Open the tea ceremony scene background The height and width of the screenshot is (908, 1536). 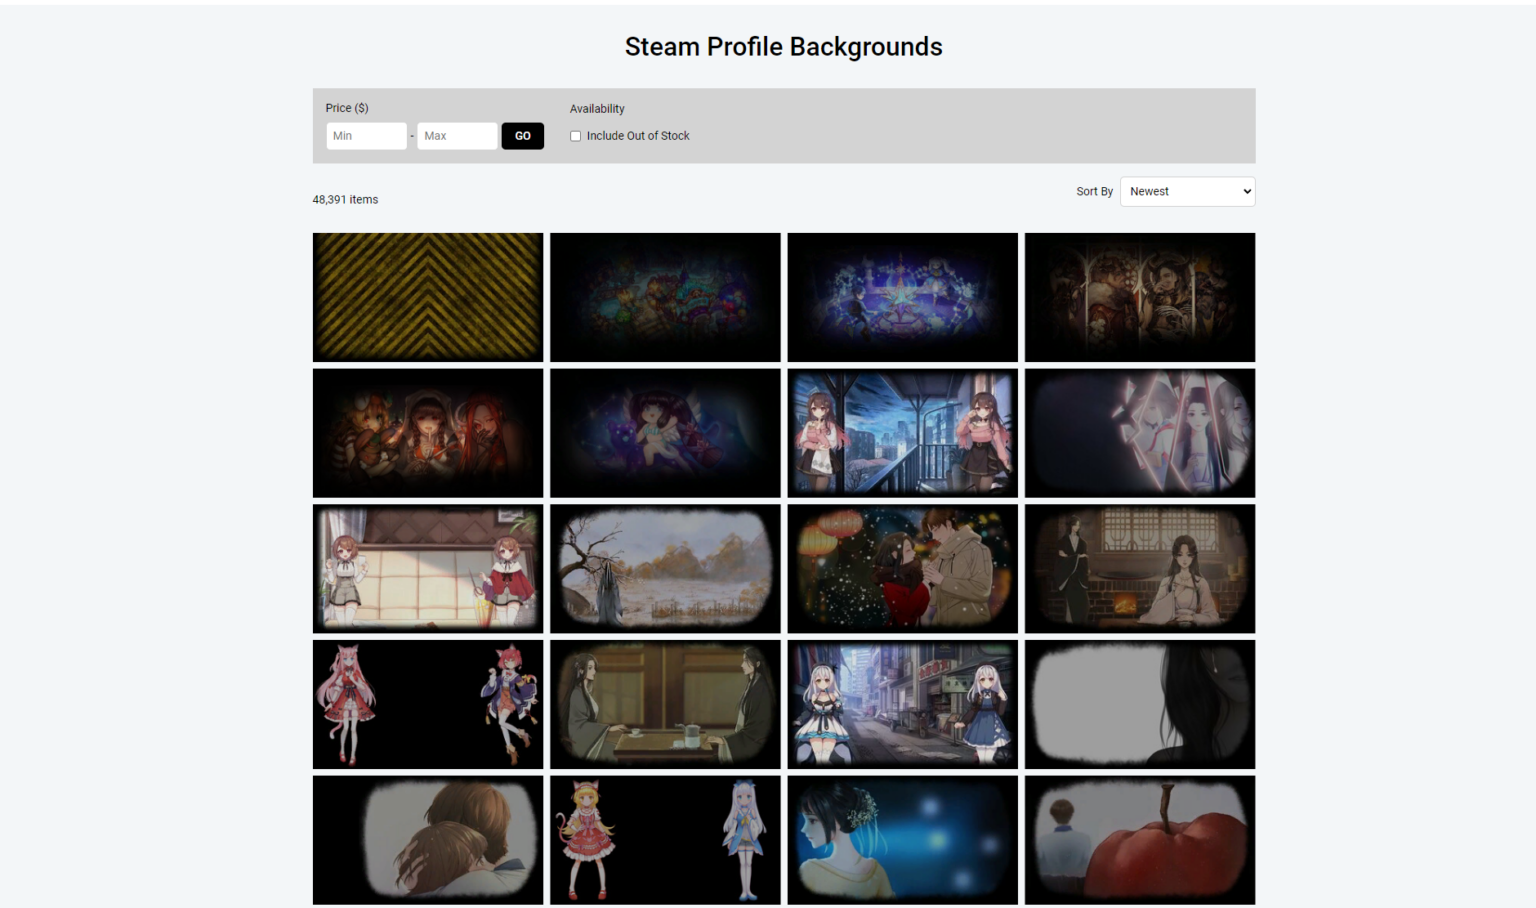pos(665,704)
